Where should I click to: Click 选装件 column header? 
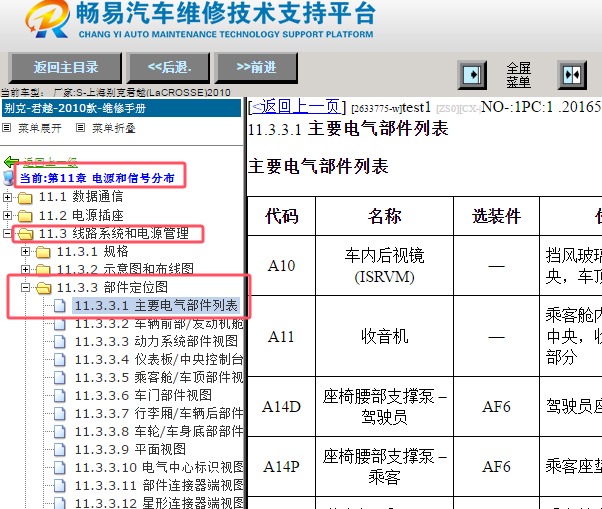[496, 216]
